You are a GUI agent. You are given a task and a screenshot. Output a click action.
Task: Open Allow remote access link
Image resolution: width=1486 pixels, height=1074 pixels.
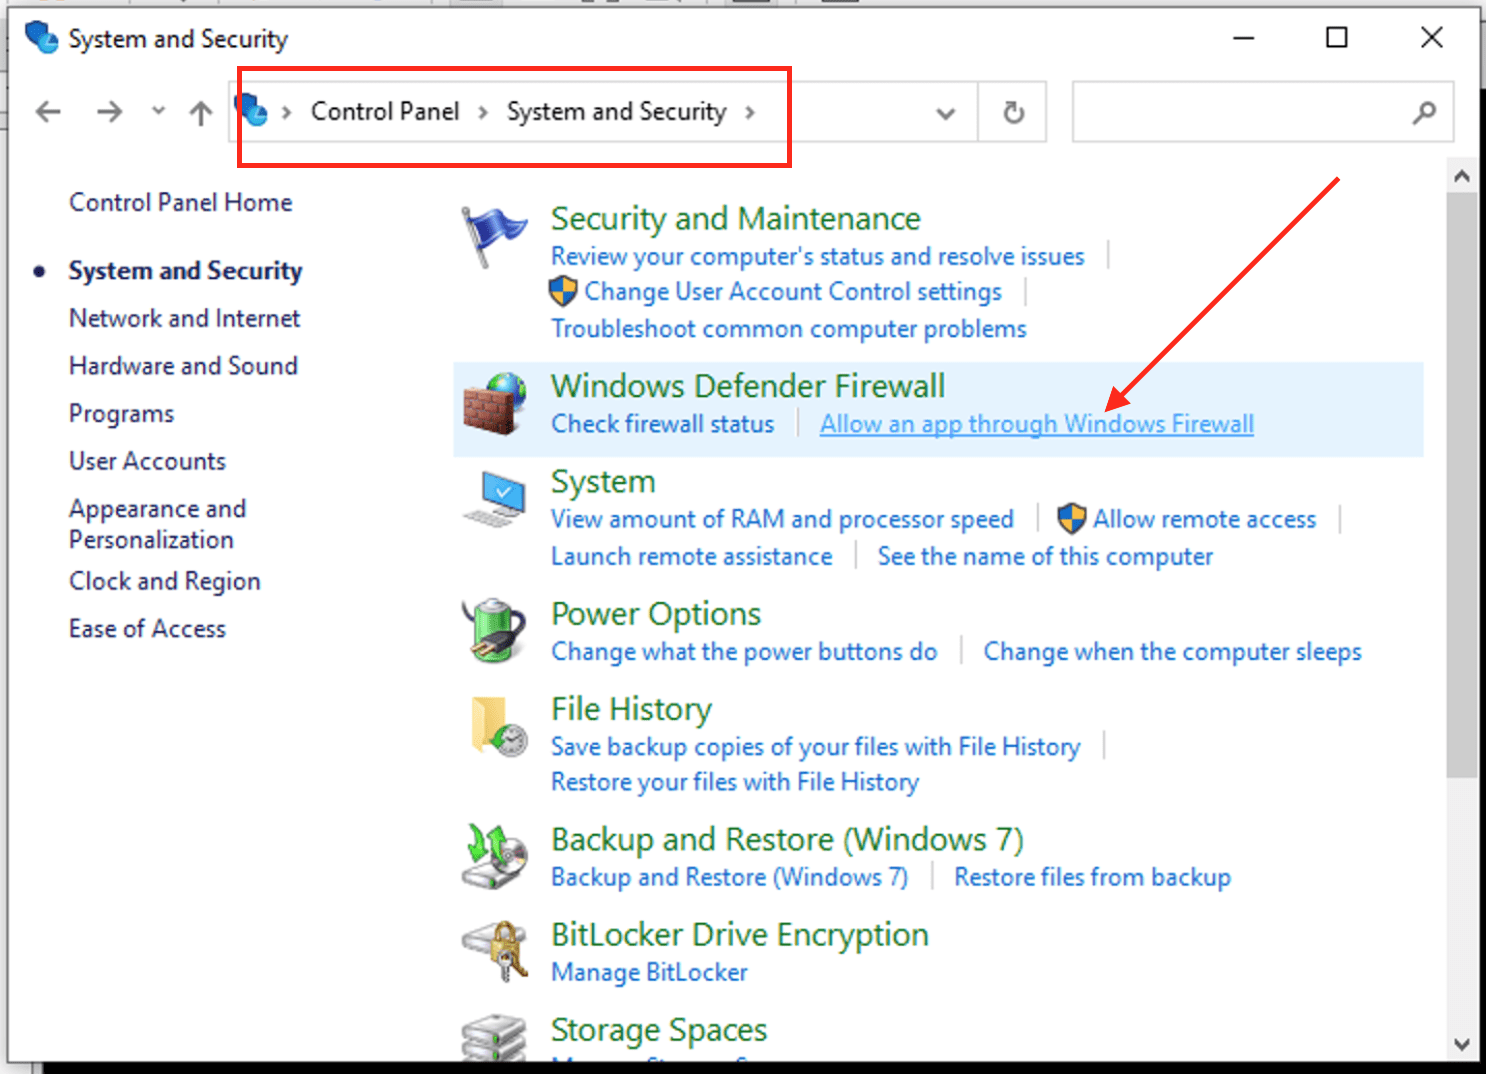pyautogui.click(x=1203, y=519)
